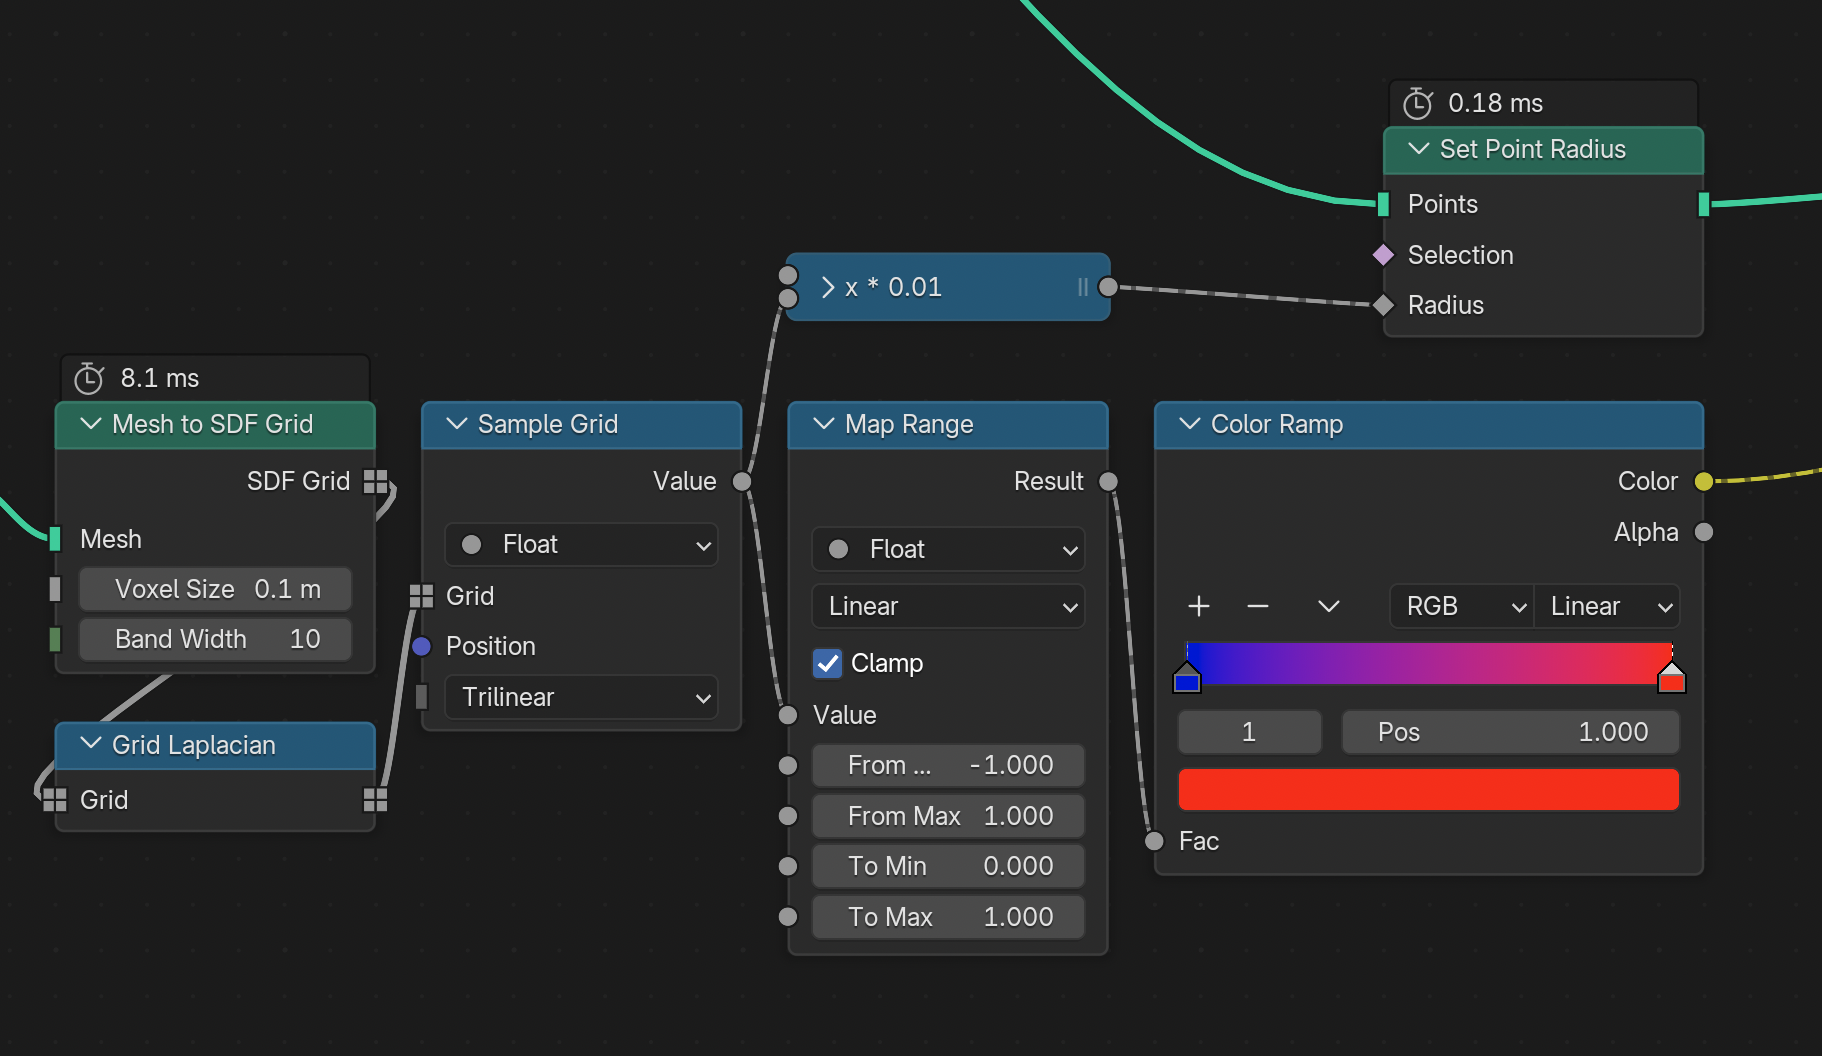
Task: Click the Pos 1.000 position field
Action: tap(1510, 732)
